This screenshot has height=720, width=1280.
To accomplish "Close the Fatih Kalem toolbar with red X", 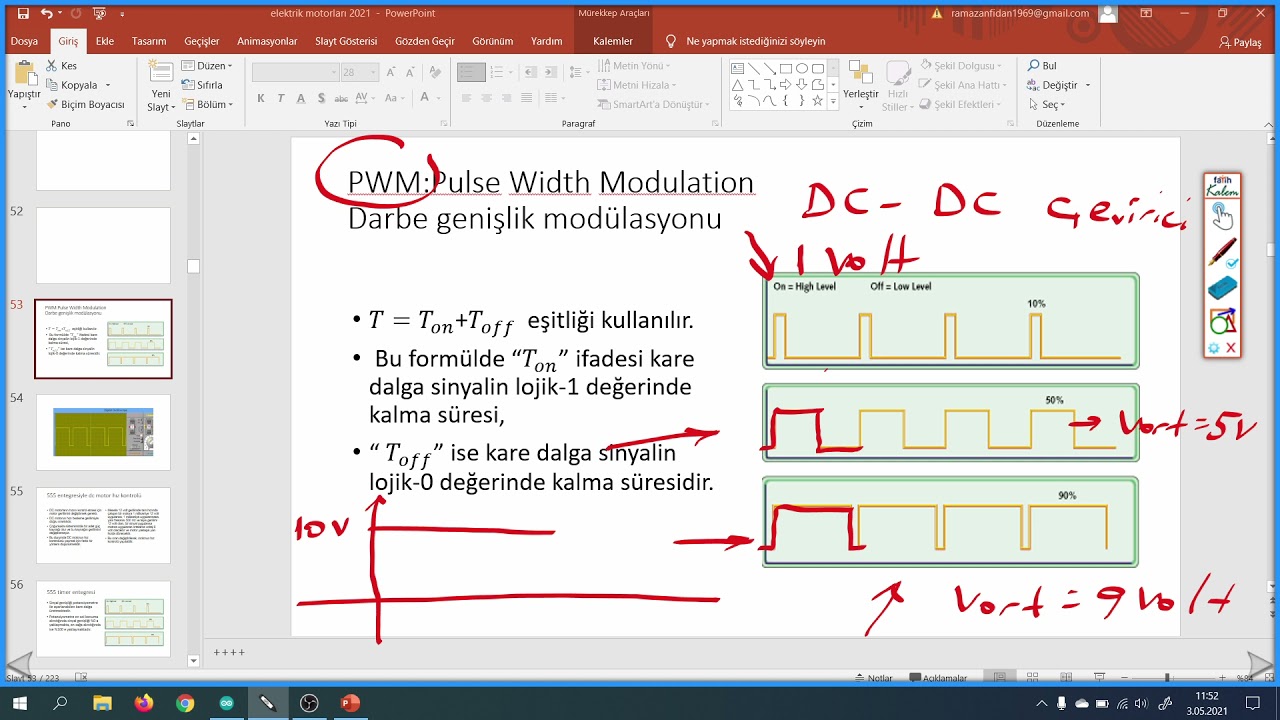I will point(1231,348).
